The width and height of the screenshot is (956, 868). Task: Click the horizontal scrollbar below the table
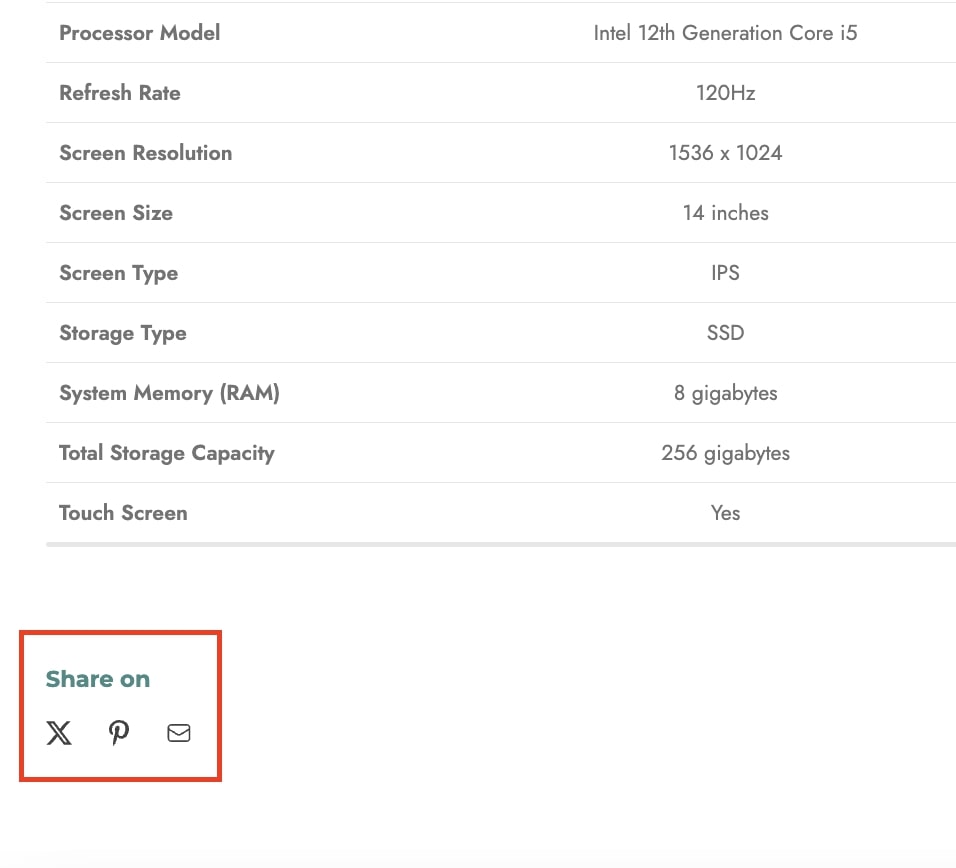(501, 544)
